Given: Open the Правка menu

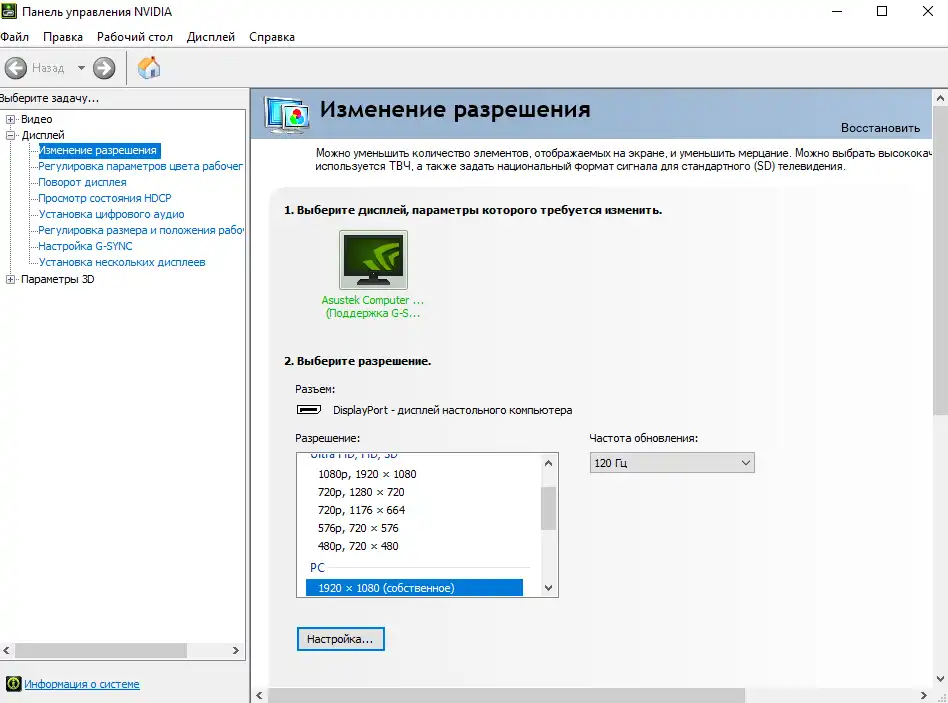Looking at the screenshot, I should 63,37.
